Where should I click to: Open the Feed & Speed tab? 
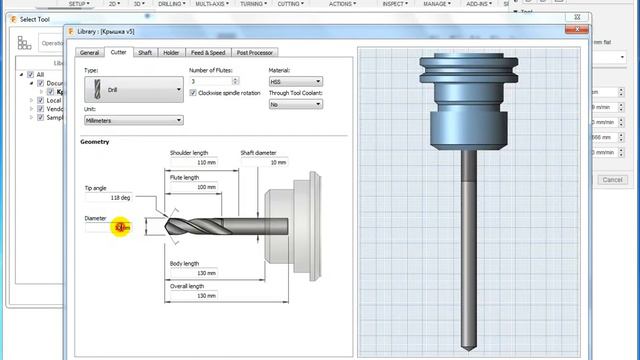208,53
